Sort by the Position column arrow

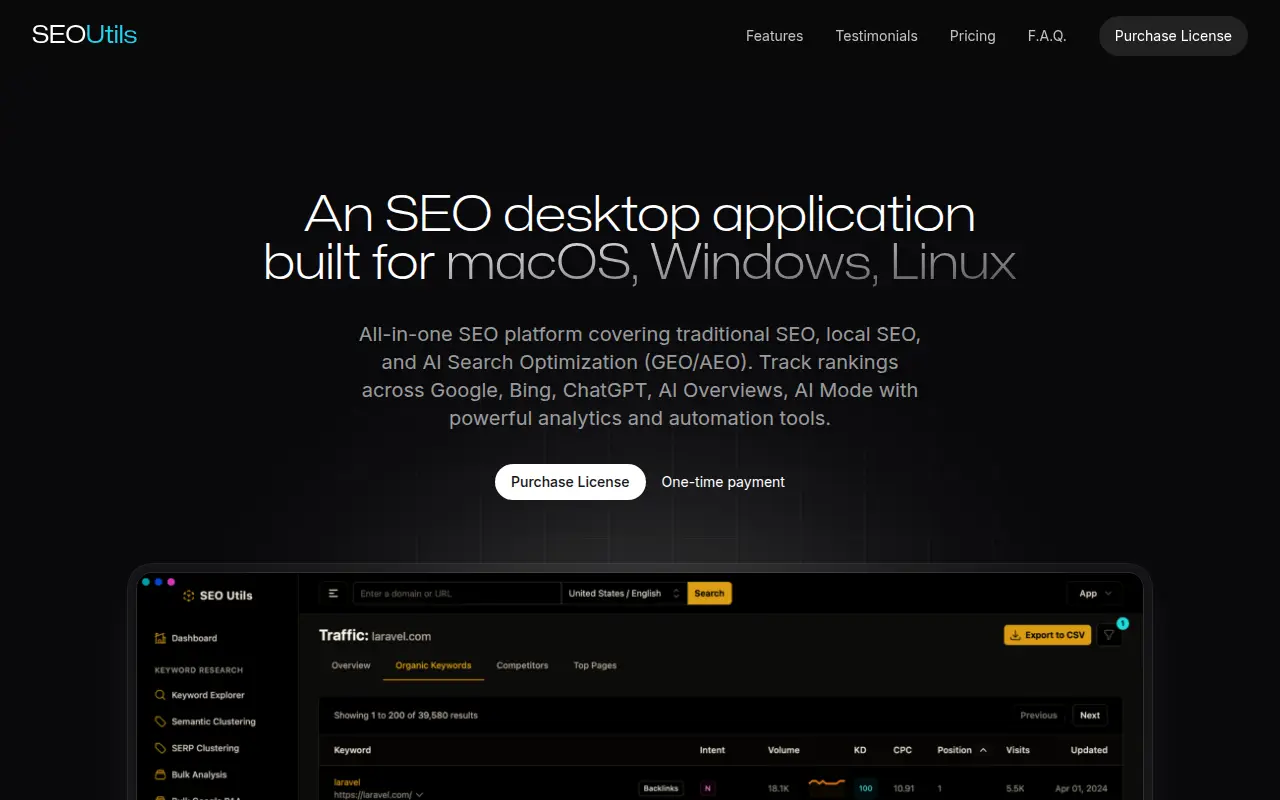pos(983,750)
